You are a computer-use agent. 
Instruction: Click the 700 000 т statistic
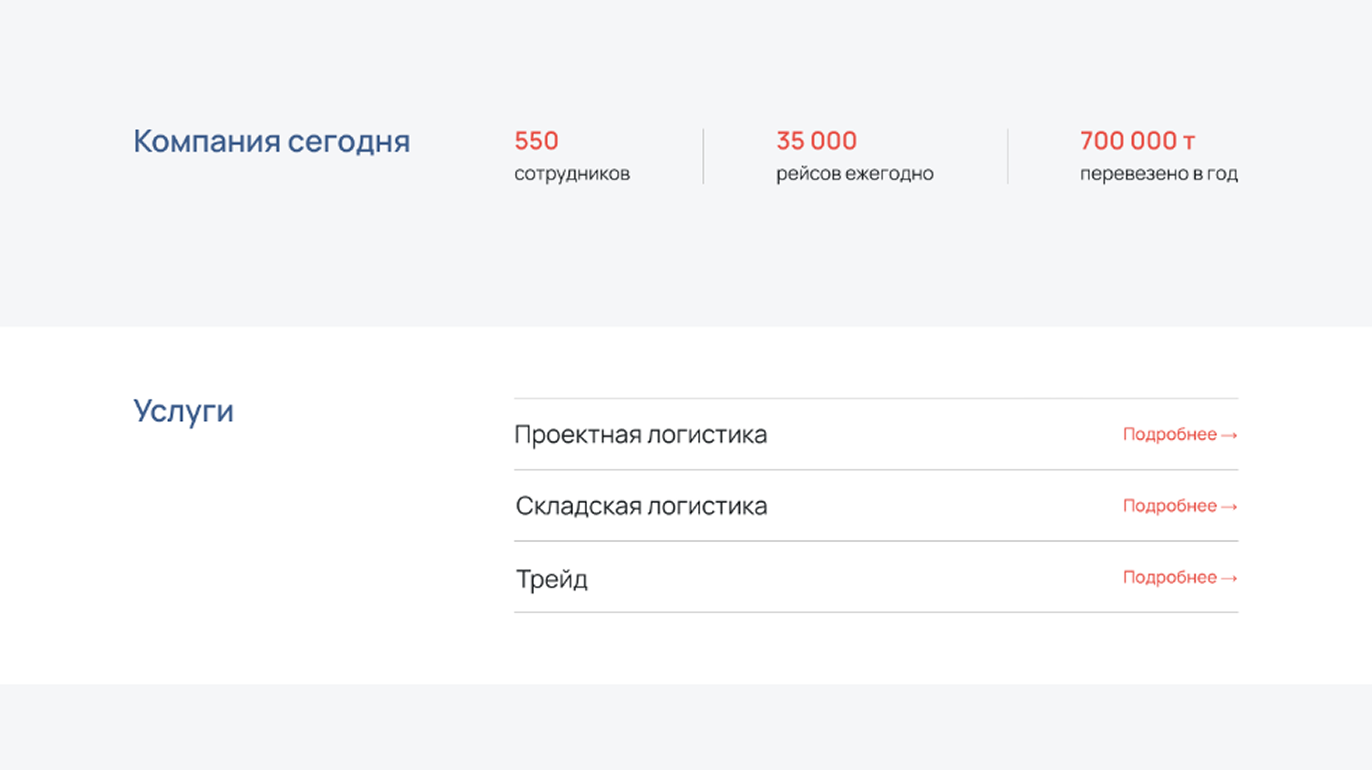tap(1137, 141)
